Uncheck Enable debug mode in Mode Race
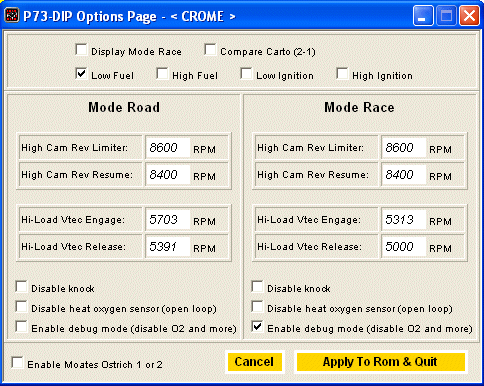This screenshot has height=386, width=484. pos(257,327)
